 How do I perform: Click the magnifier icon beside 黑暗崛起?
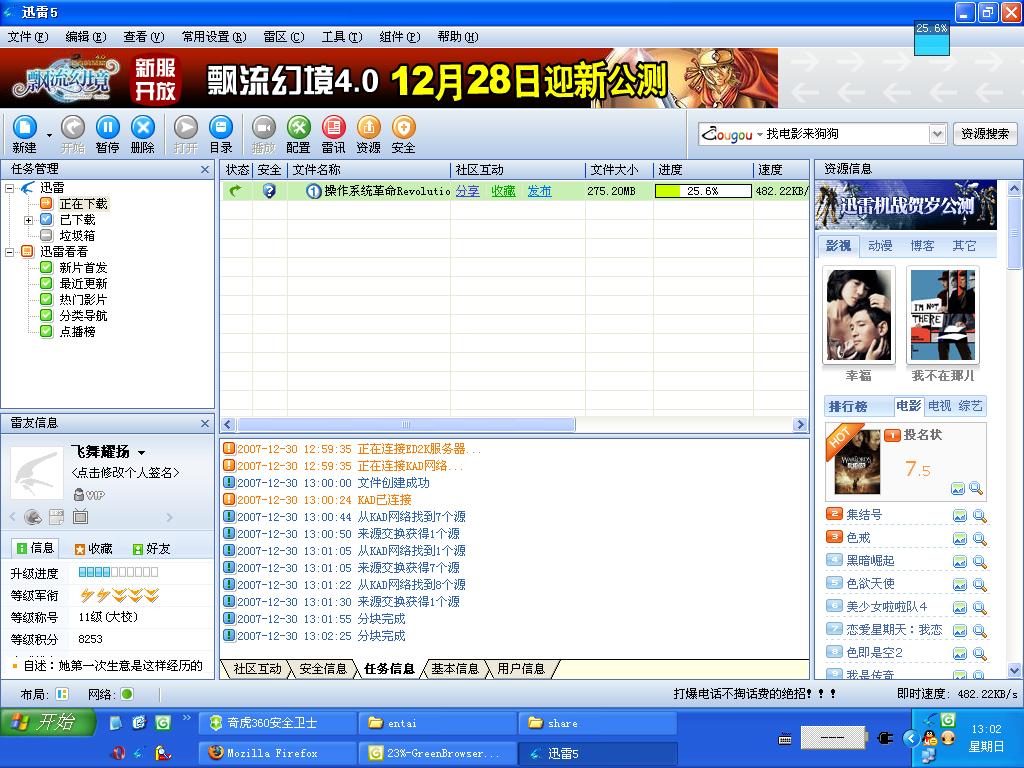pyautogui.click(x=980, y=561)
